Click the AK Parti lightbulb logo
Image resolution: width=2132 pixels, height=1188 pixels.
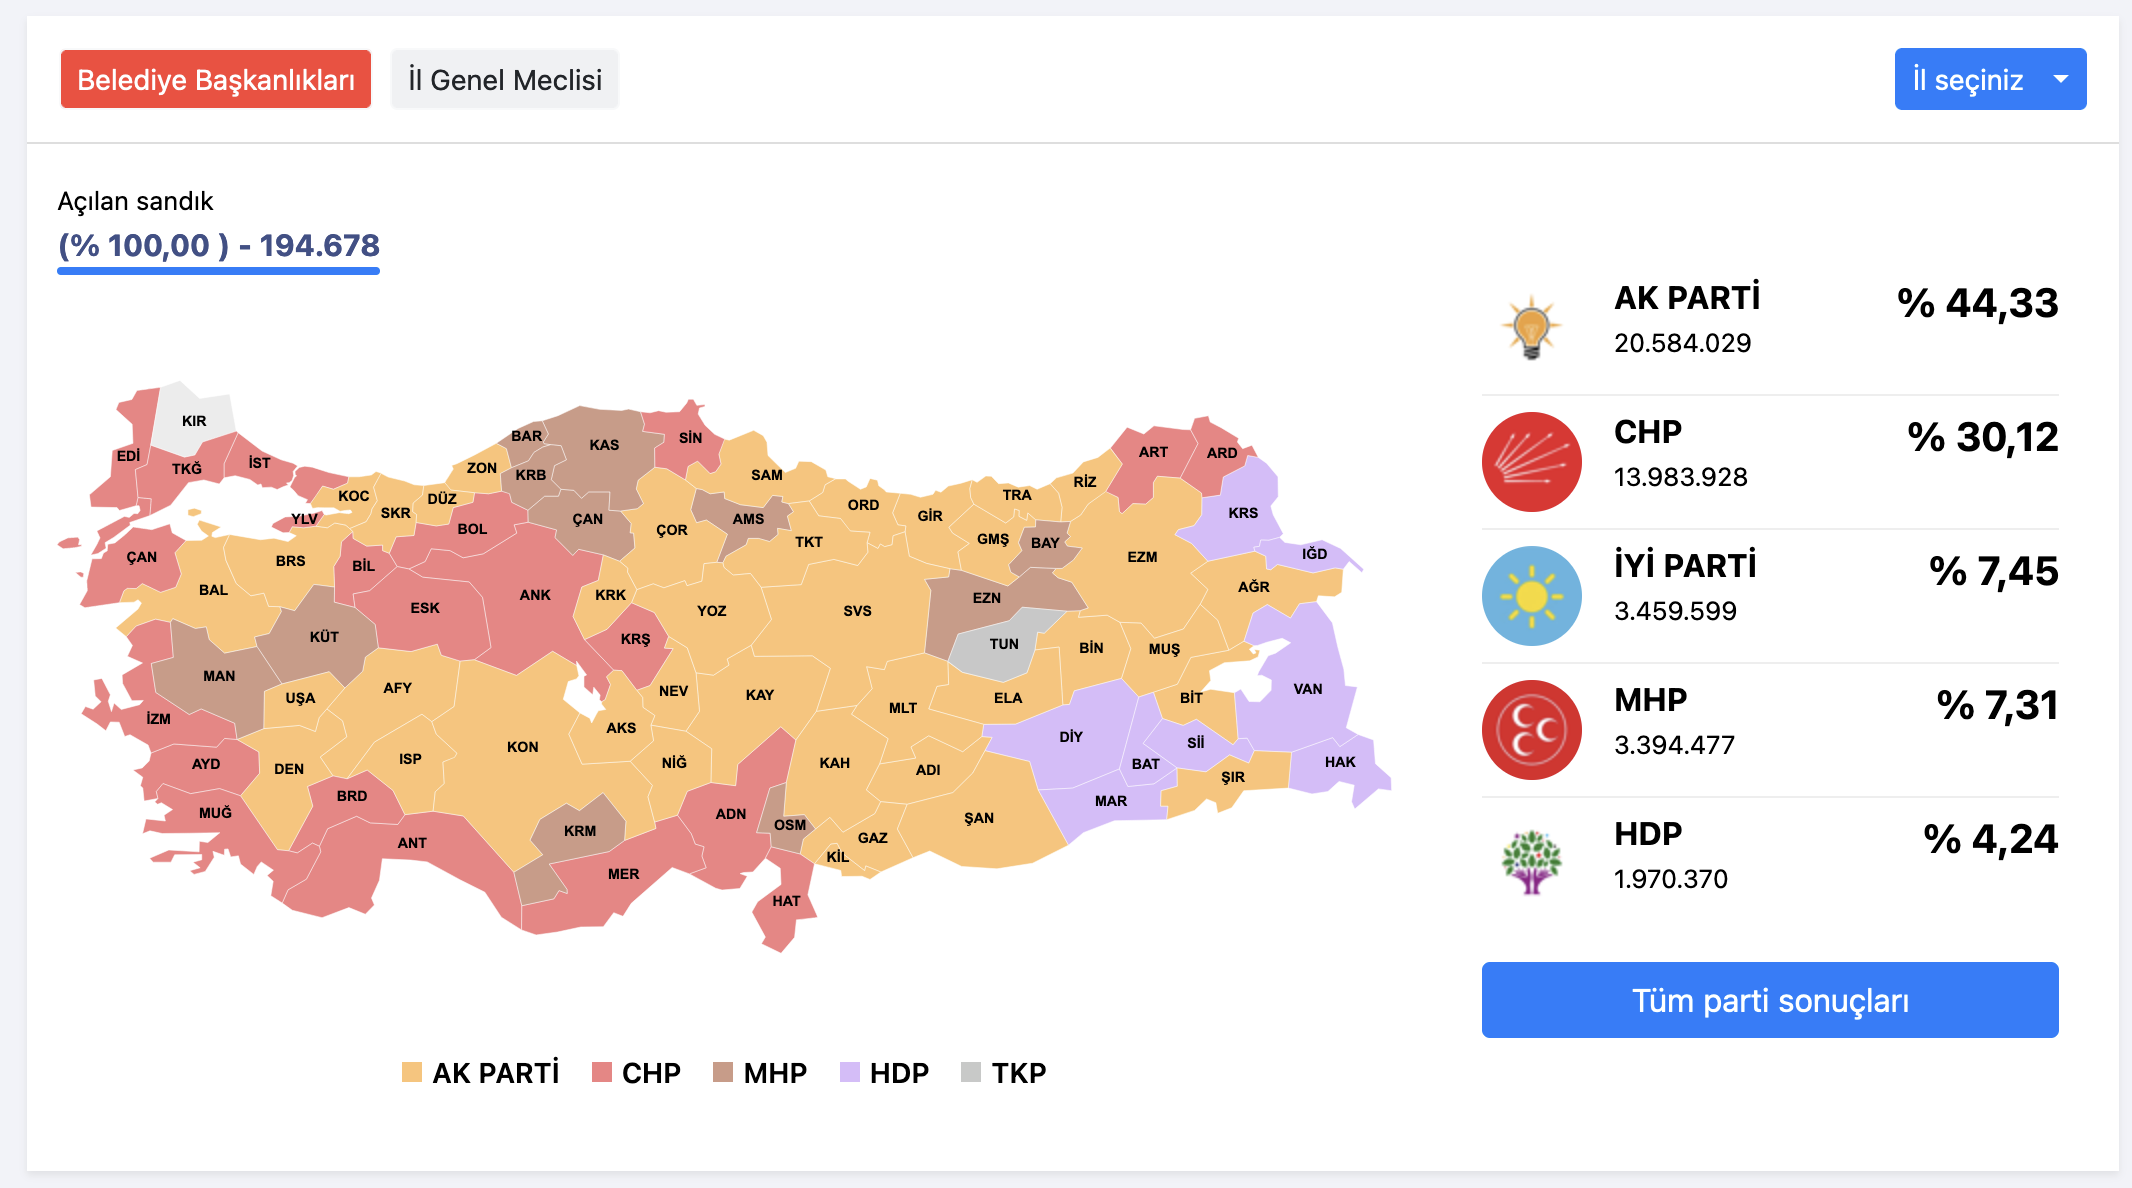(1531, 328)
